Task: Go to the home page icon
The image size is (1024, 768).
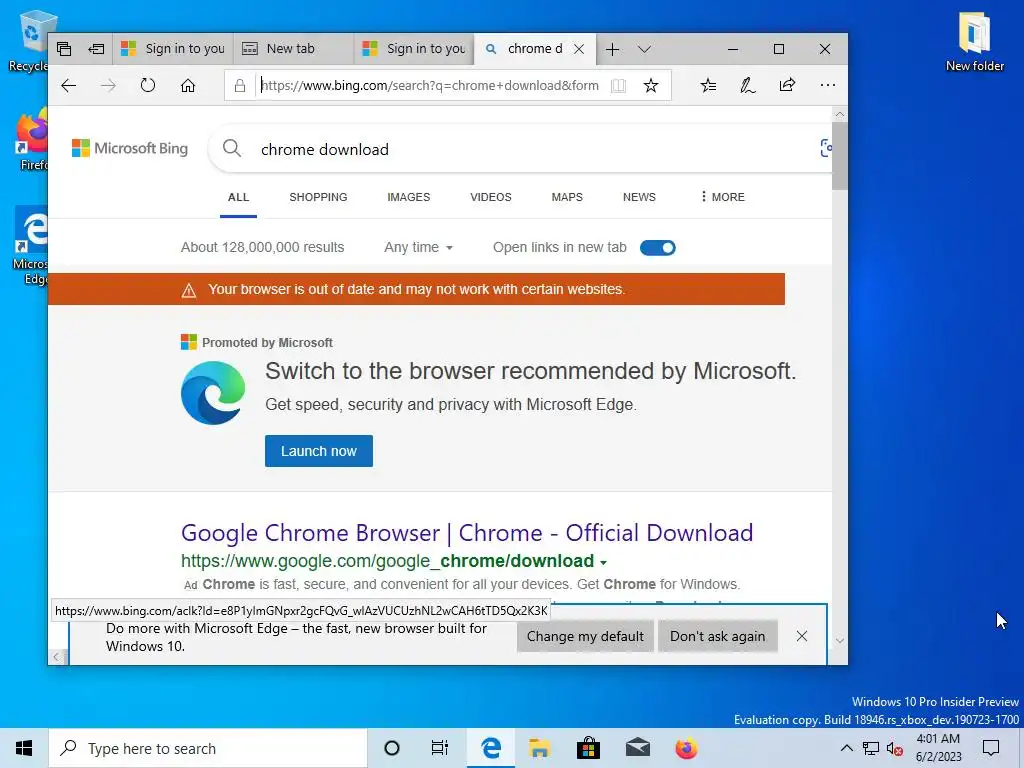Action: coord(188,86)
